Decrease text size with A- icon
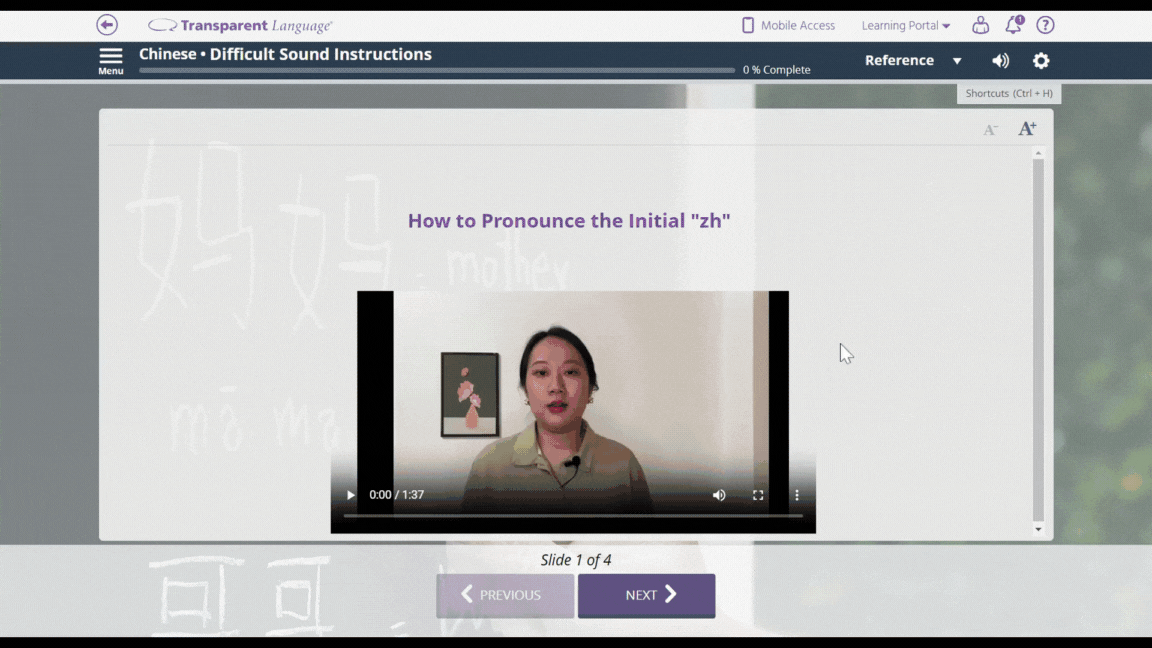Image resolution: width=1152 pixels, height=648 pixels. point(990,129)
